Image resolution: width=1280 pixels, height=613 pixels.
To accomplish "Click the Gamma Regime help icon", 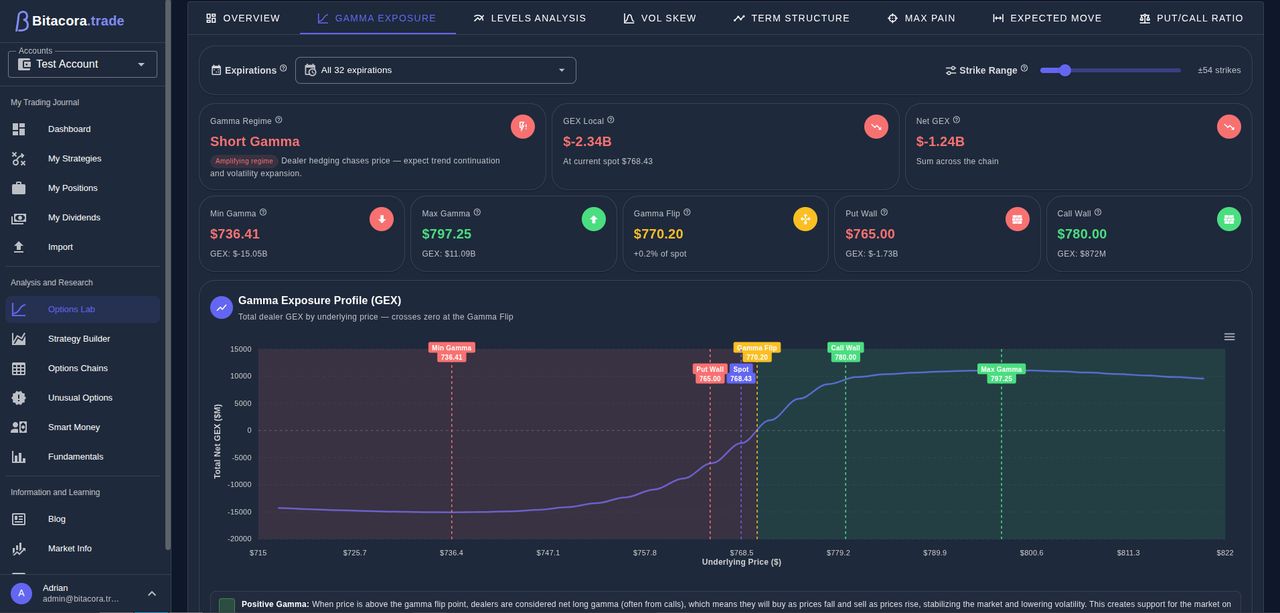I will tap(279, 120).
